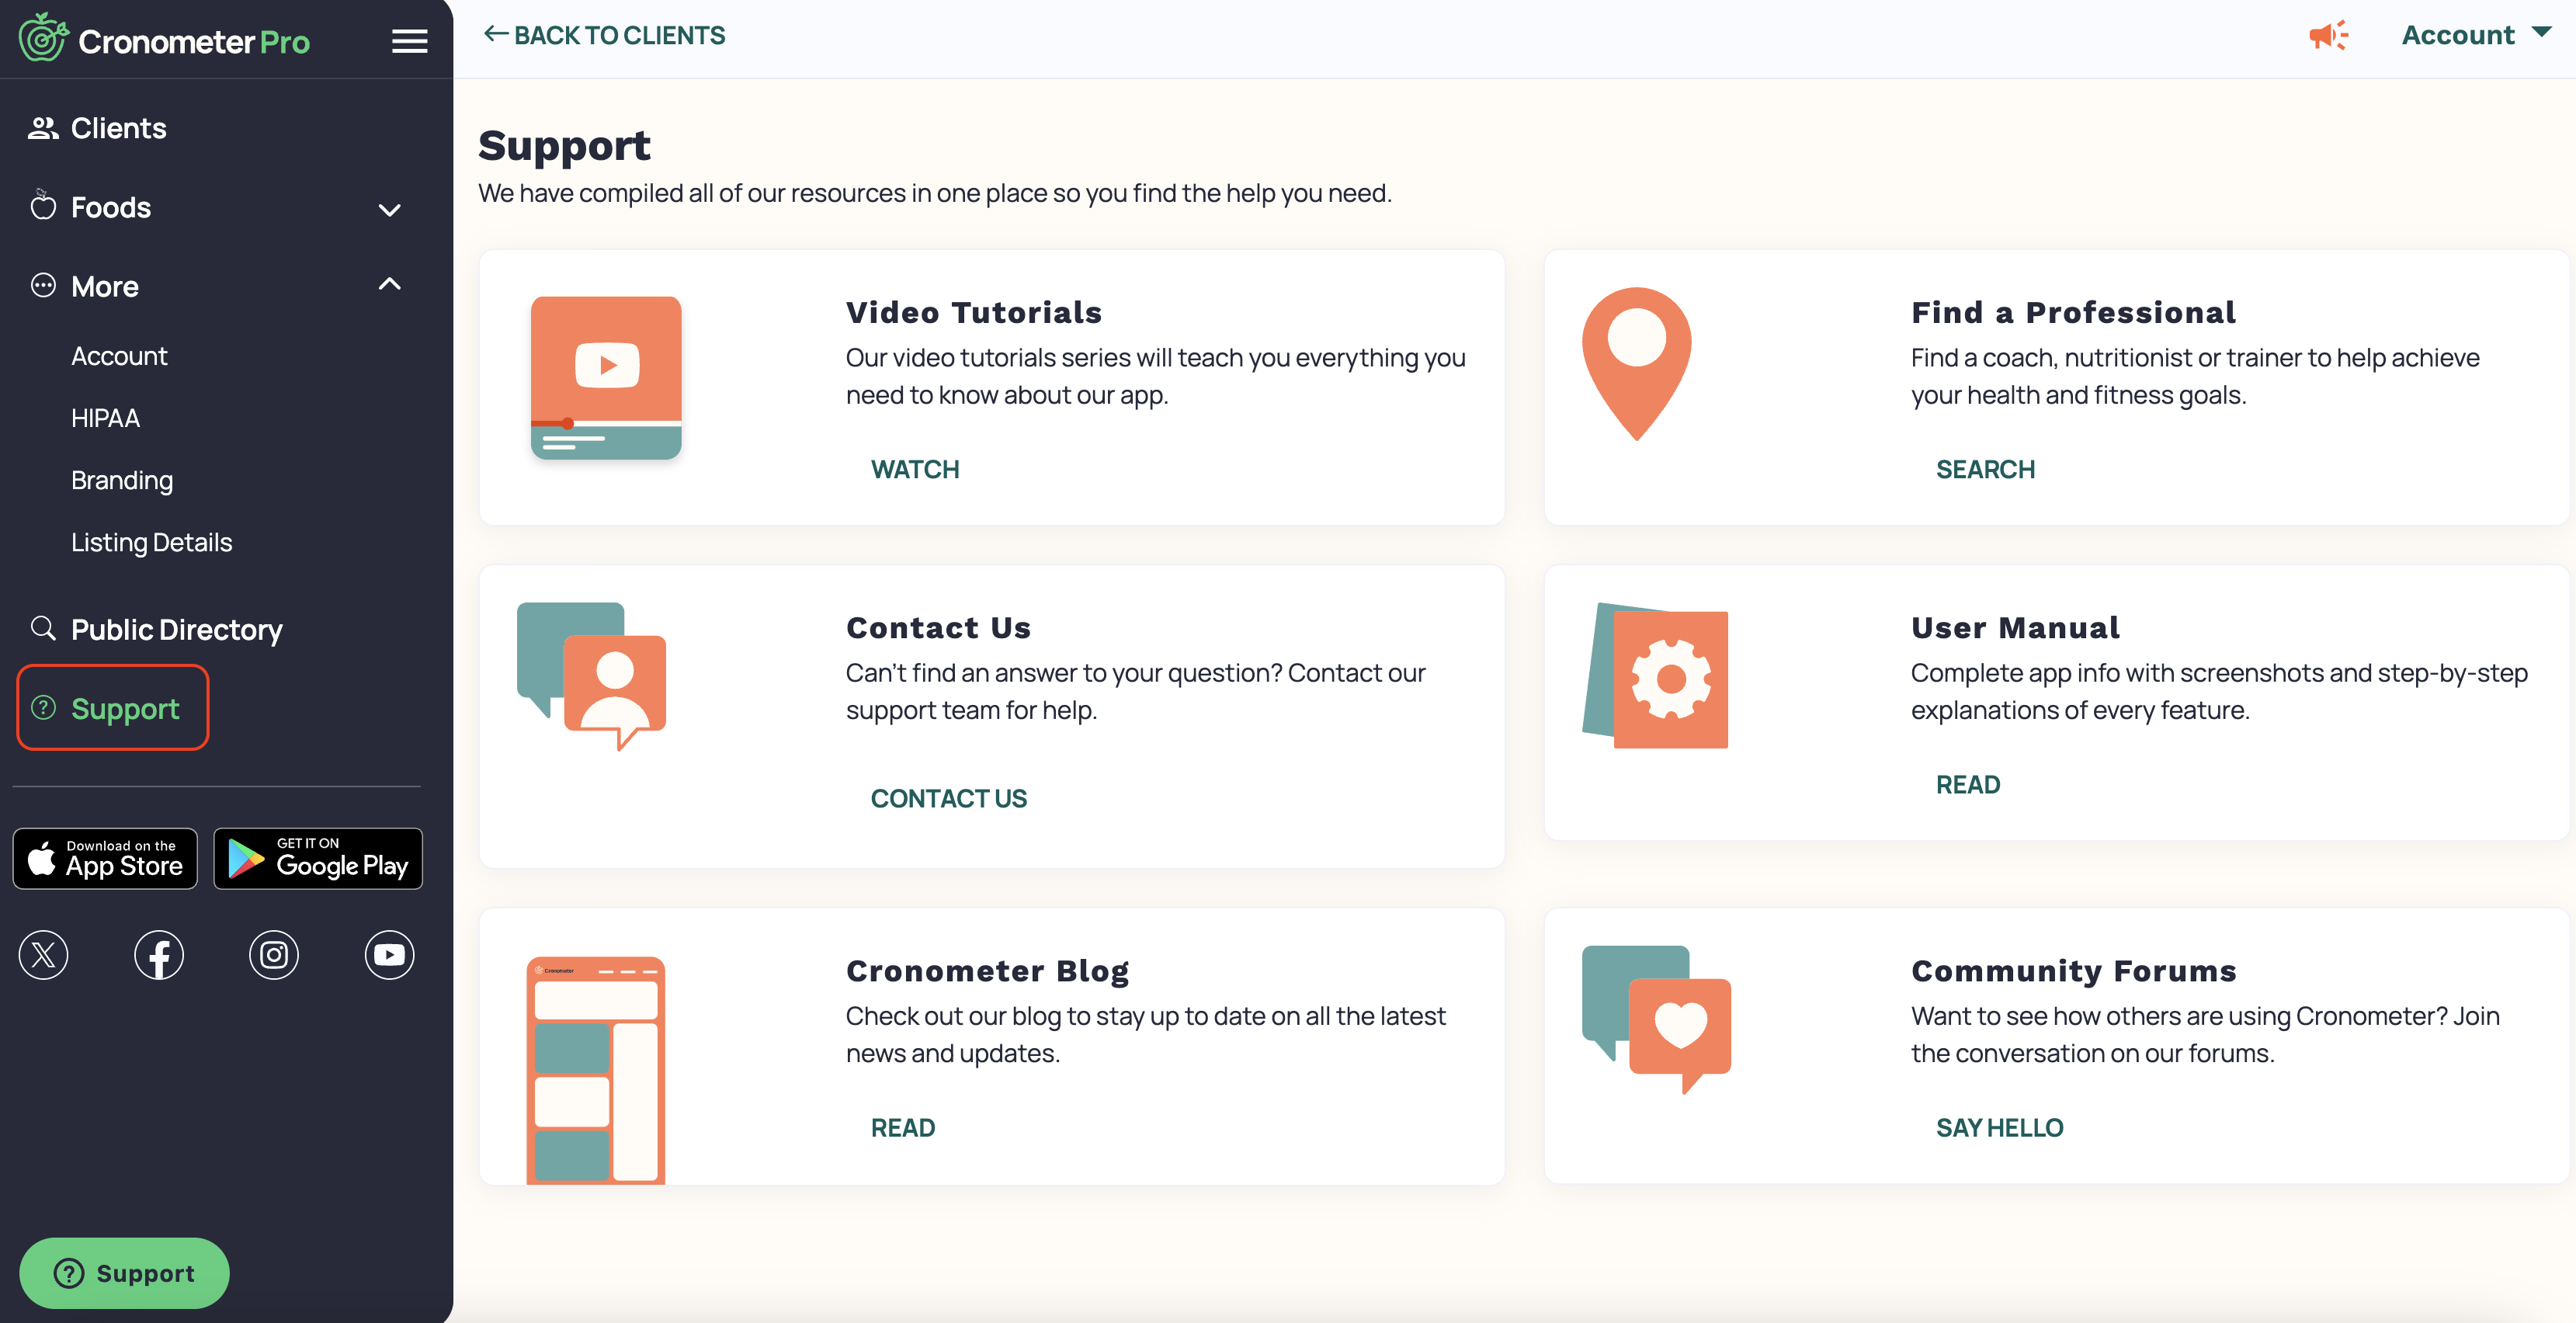This screenshot has width=2576, height=1323.
Task: Click the Clients people icon
Action: [x=43, y=127]
